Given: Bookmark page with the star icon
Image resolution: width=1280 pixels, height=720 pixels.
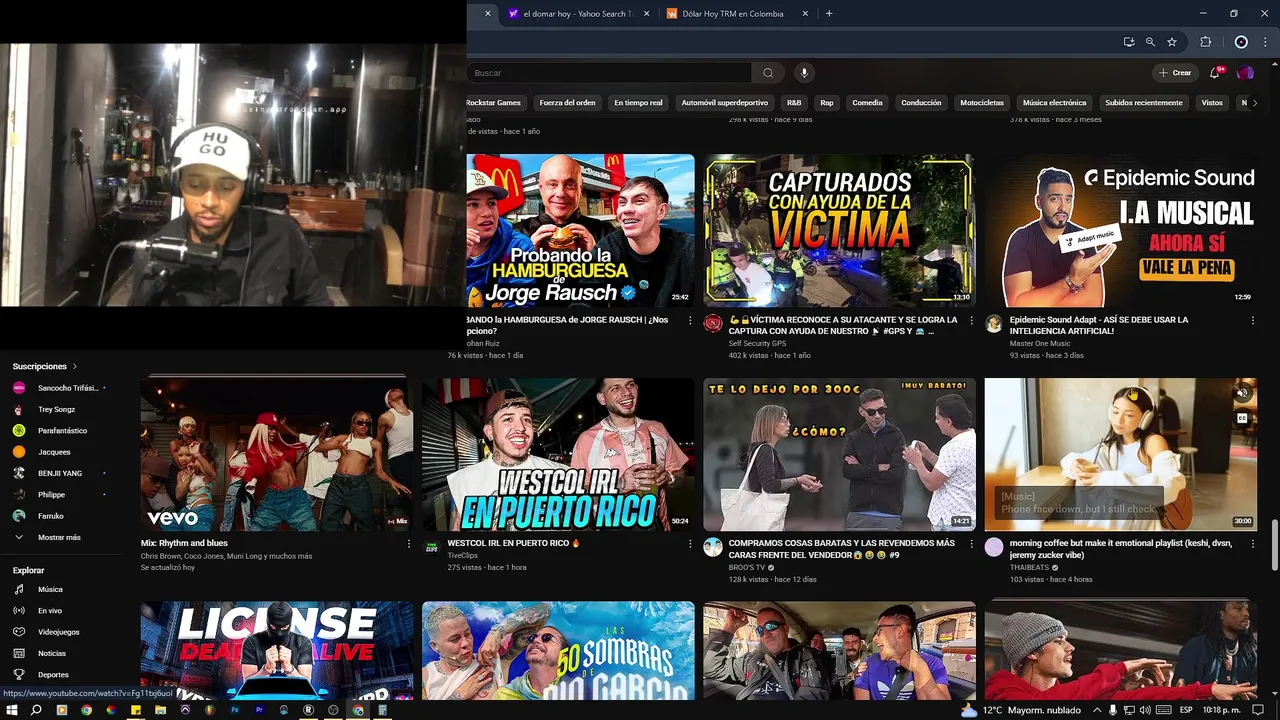Looking at the screenshot, I should tap(1172, 42).
